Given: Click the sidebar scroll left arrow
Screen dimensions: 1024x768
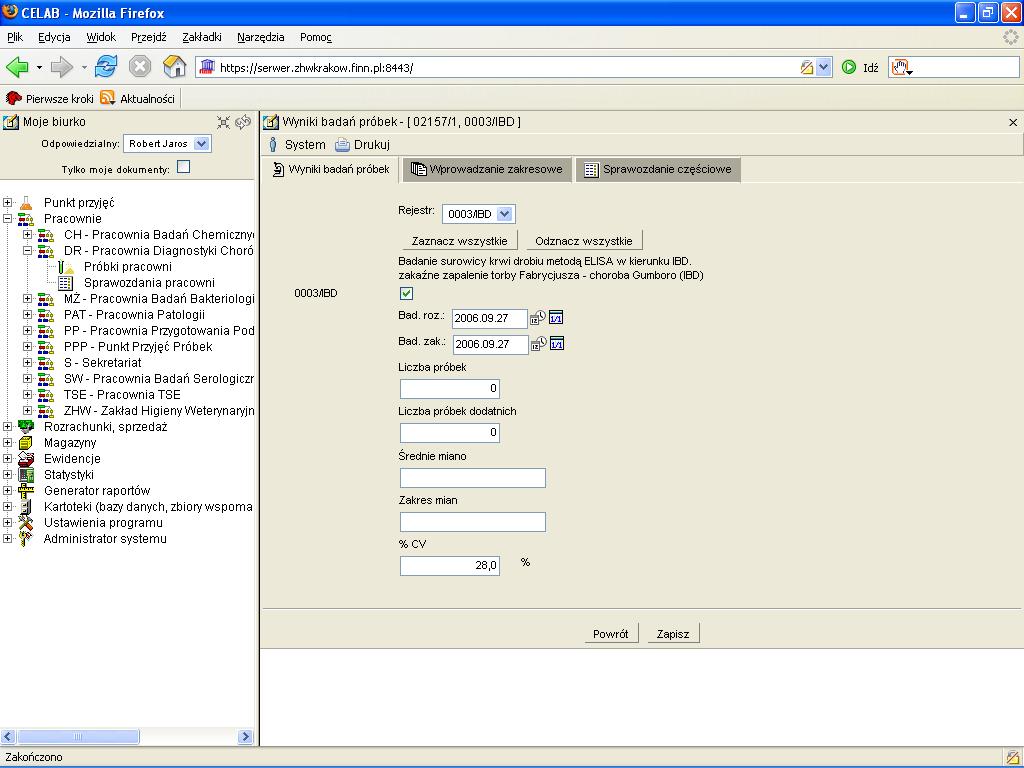Looking at the screenshot, I should (8, 737).
